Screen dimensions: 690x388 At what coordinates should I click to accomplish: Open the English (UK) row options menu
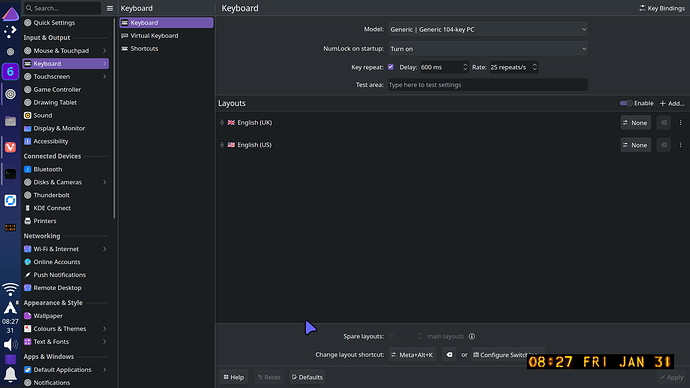[680, 123]
